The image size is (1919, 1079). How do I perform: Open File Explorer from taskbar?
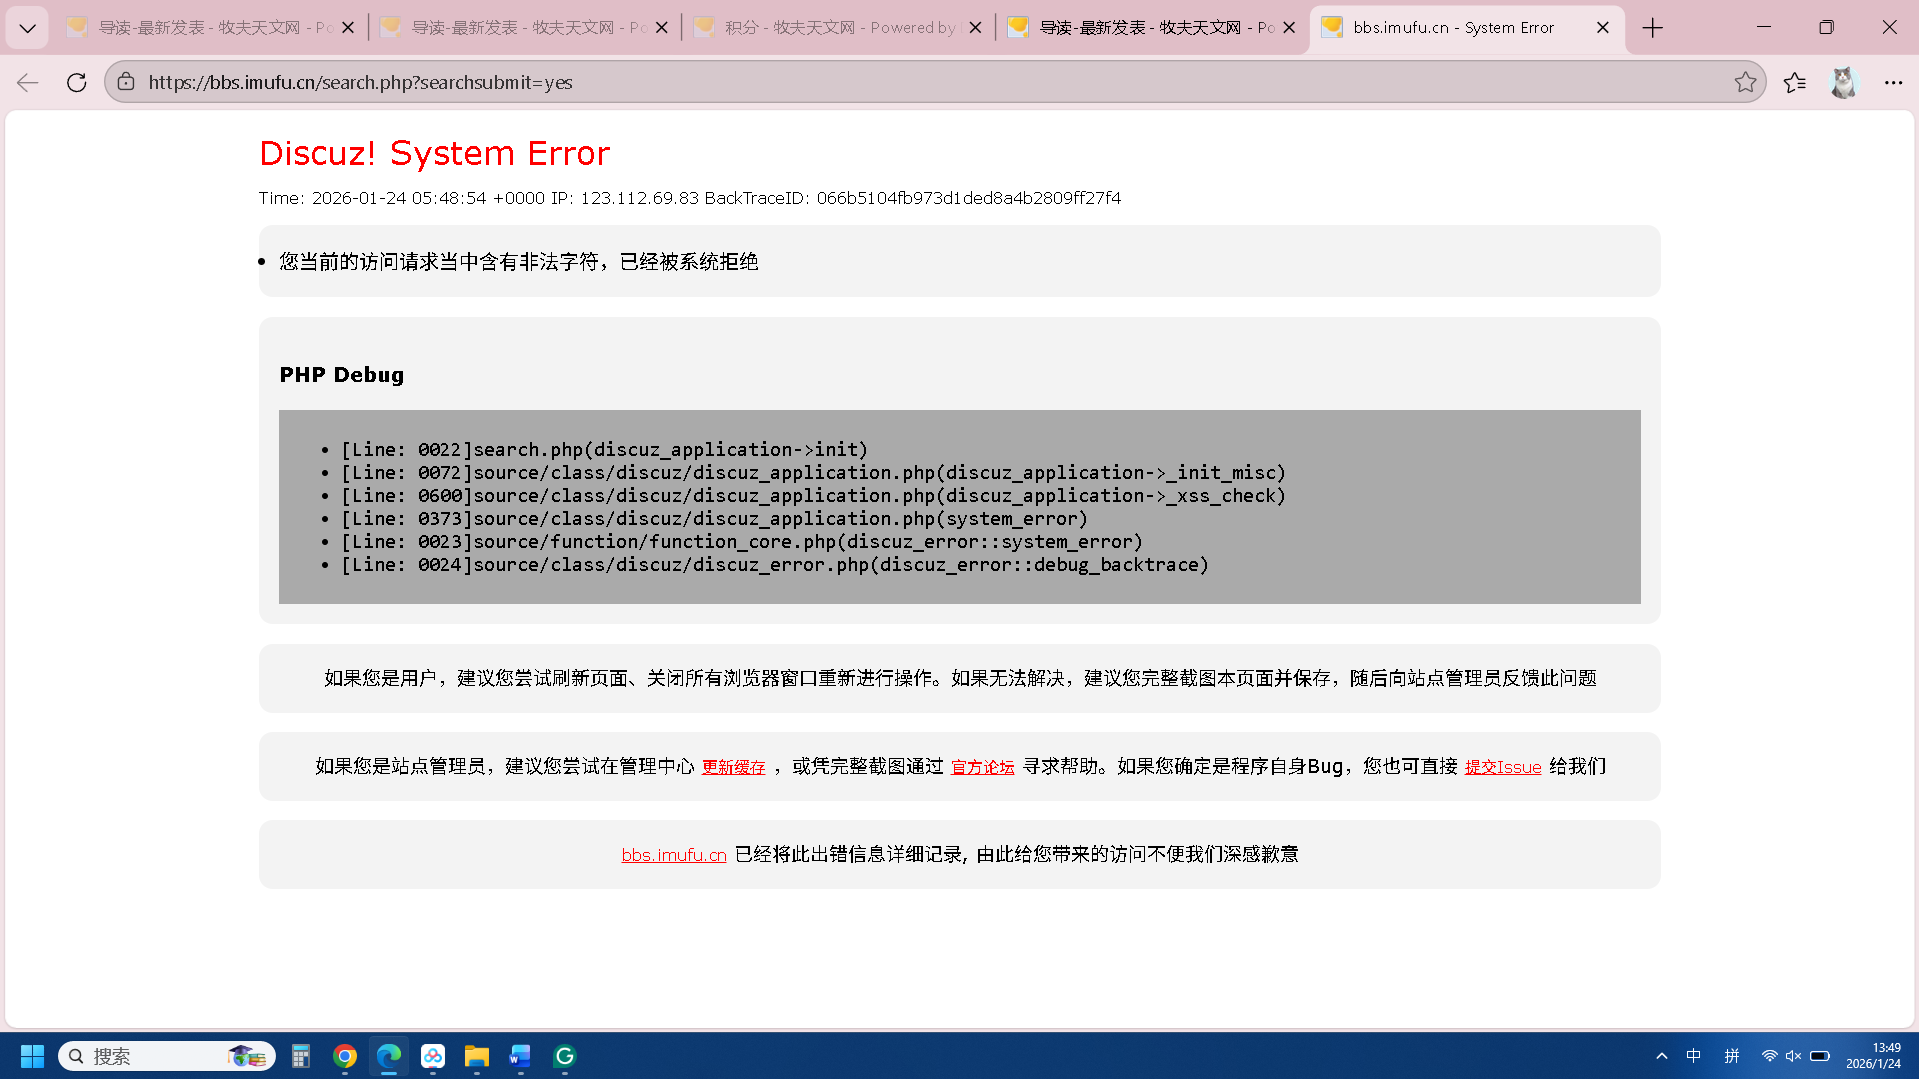[476, 1056]
